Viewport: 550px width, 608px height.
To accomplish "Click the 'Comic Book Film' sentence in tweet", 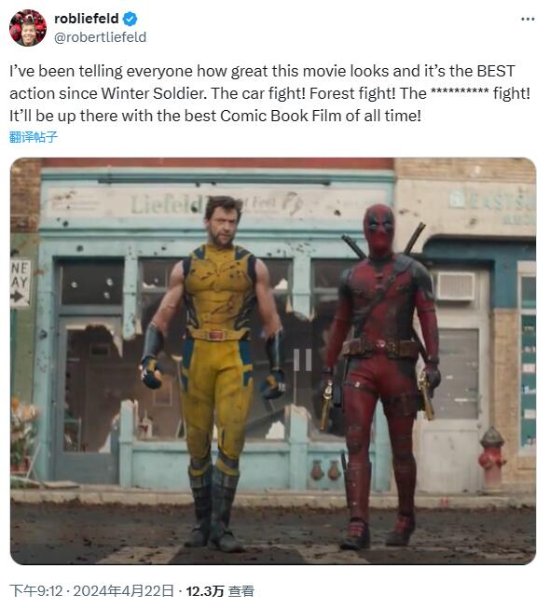I will pos(215,116).
